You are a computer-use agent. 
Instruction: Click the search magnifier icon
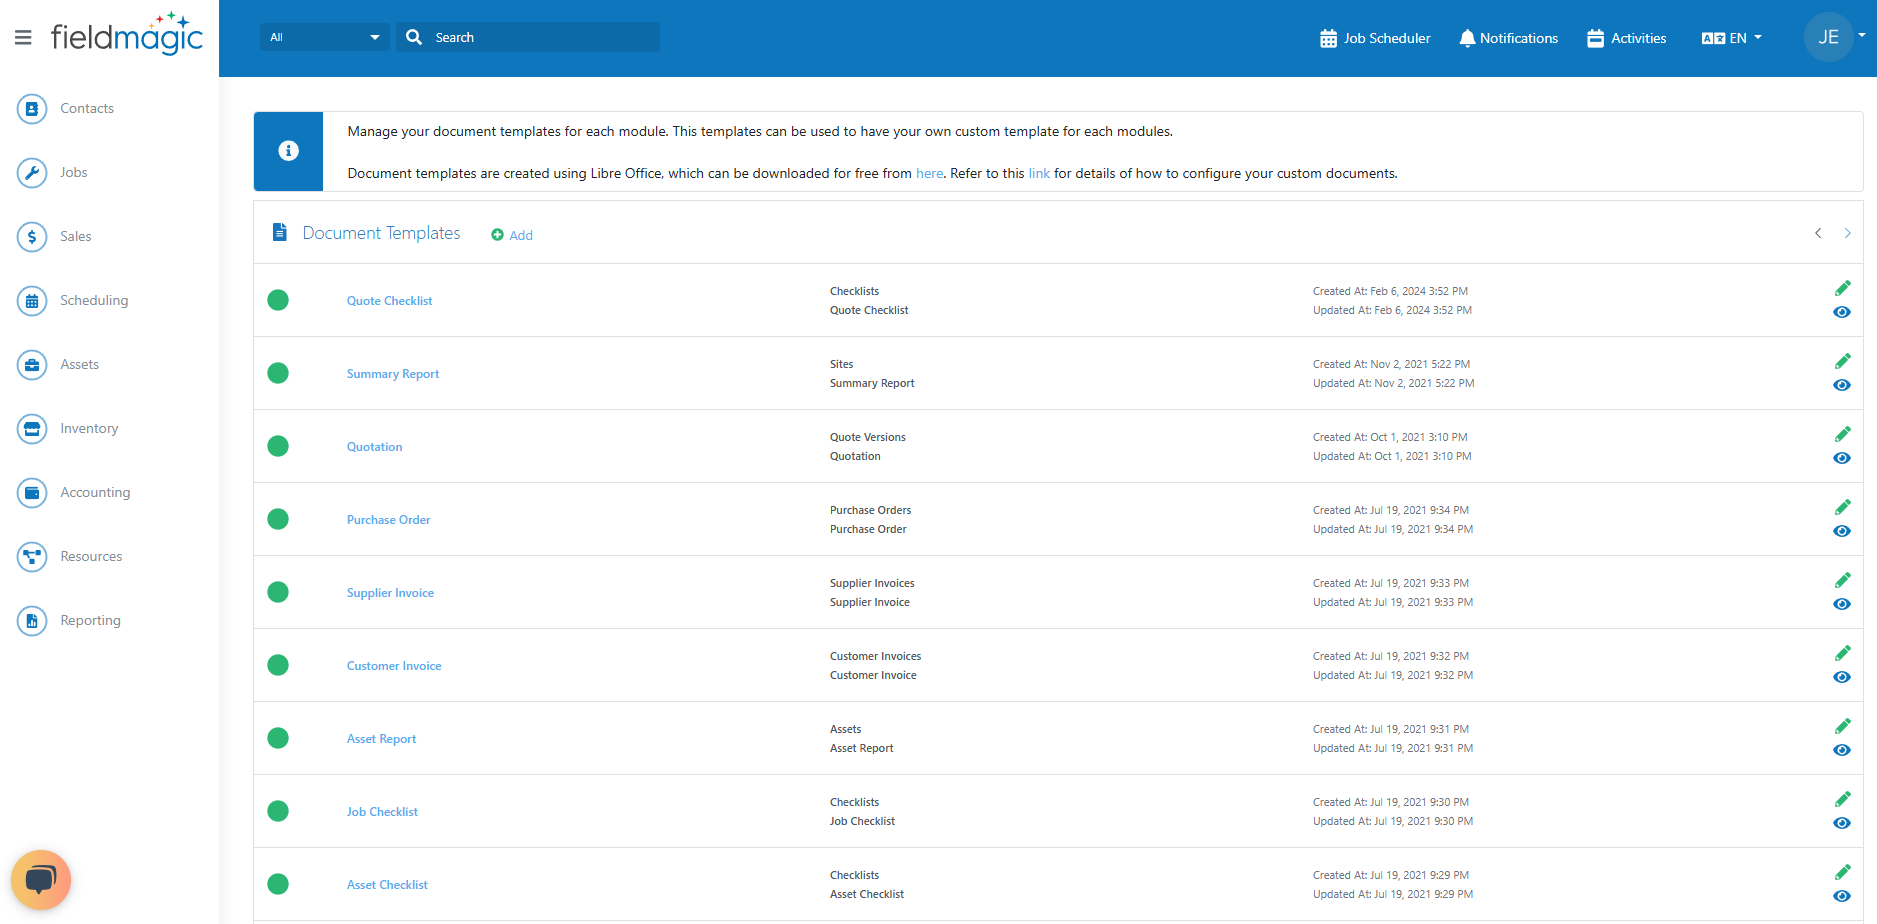click(x=414, y=37)
